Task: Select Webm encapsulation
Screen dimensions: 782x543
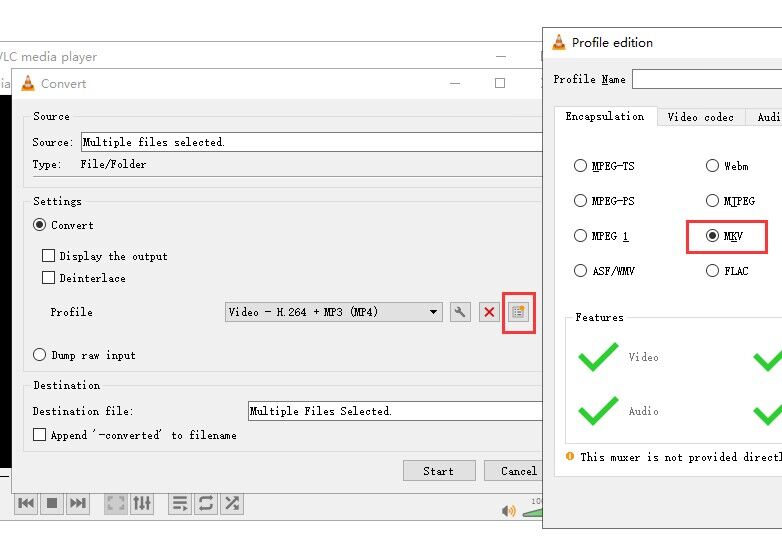Action: coord(712,166)
